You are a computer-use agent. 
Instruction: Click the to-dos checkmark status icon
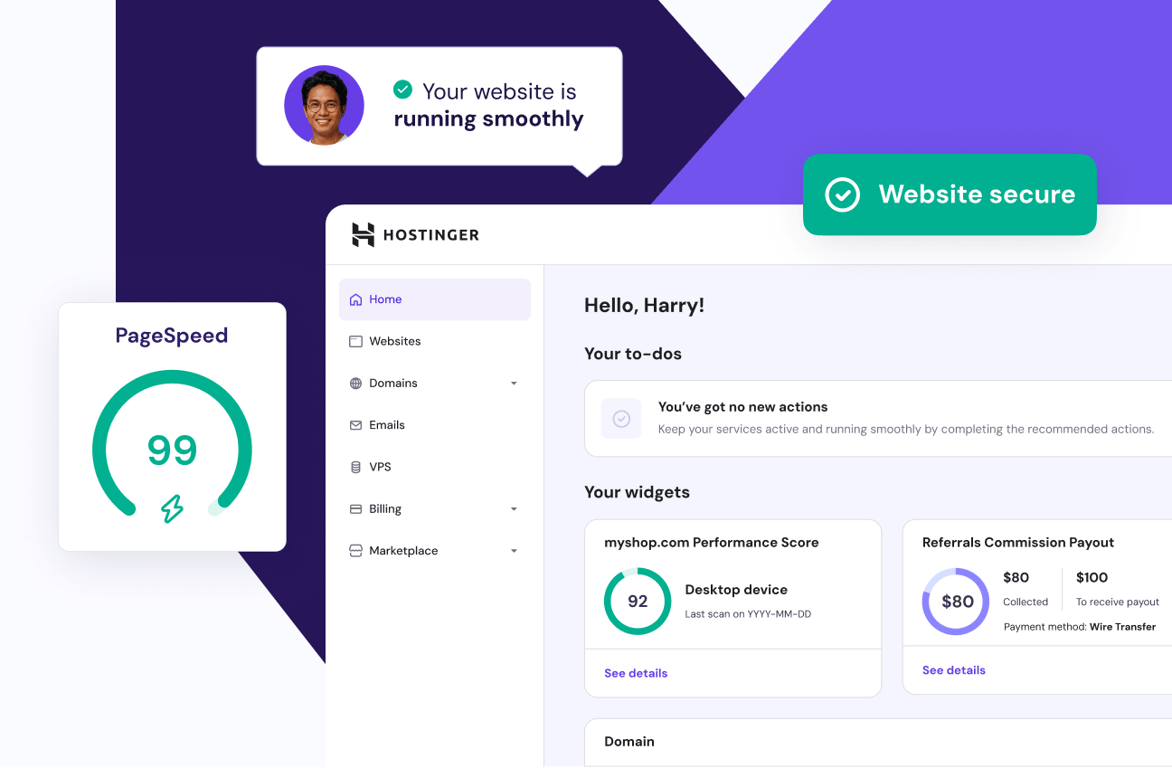pyautogui.click(x=621, y=419)
